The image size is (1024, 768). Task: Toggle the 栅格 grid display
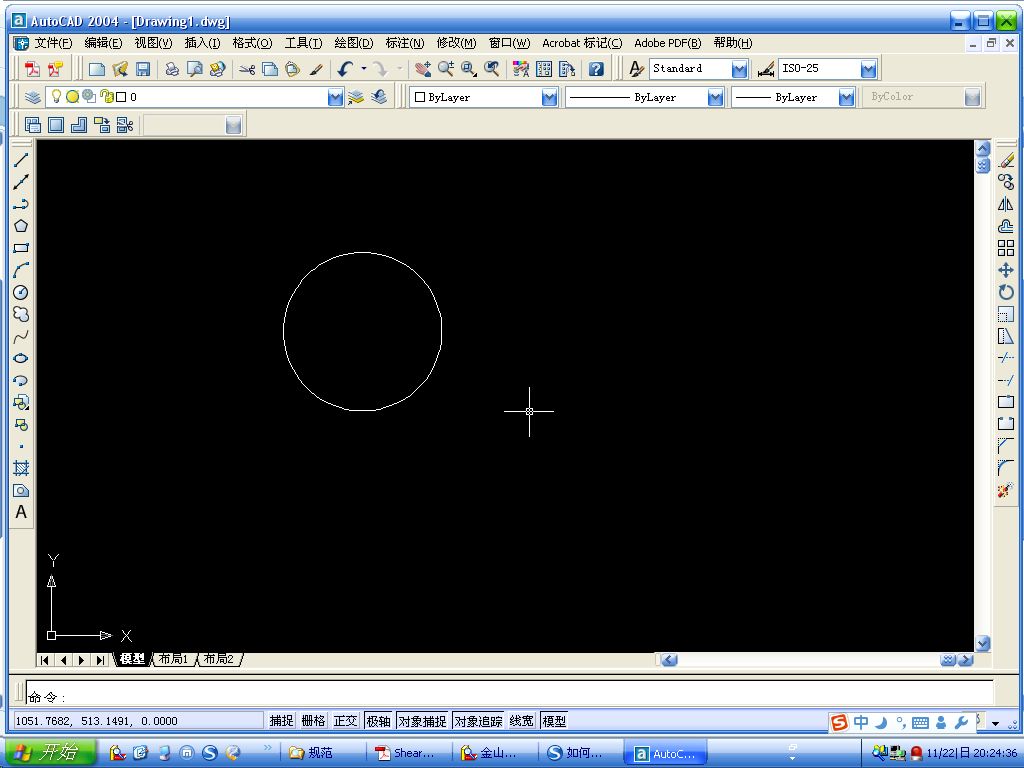coord(313,721)
